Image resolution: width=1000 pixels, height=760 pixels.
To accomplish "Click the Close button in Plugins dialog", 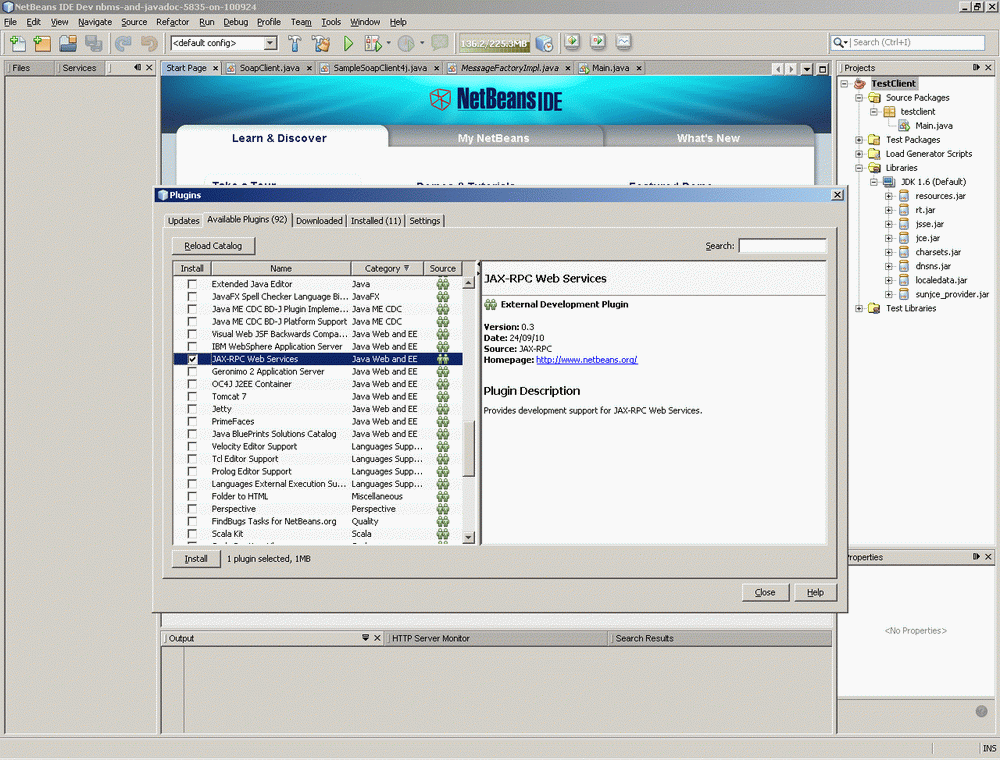I will coord(765,592).
